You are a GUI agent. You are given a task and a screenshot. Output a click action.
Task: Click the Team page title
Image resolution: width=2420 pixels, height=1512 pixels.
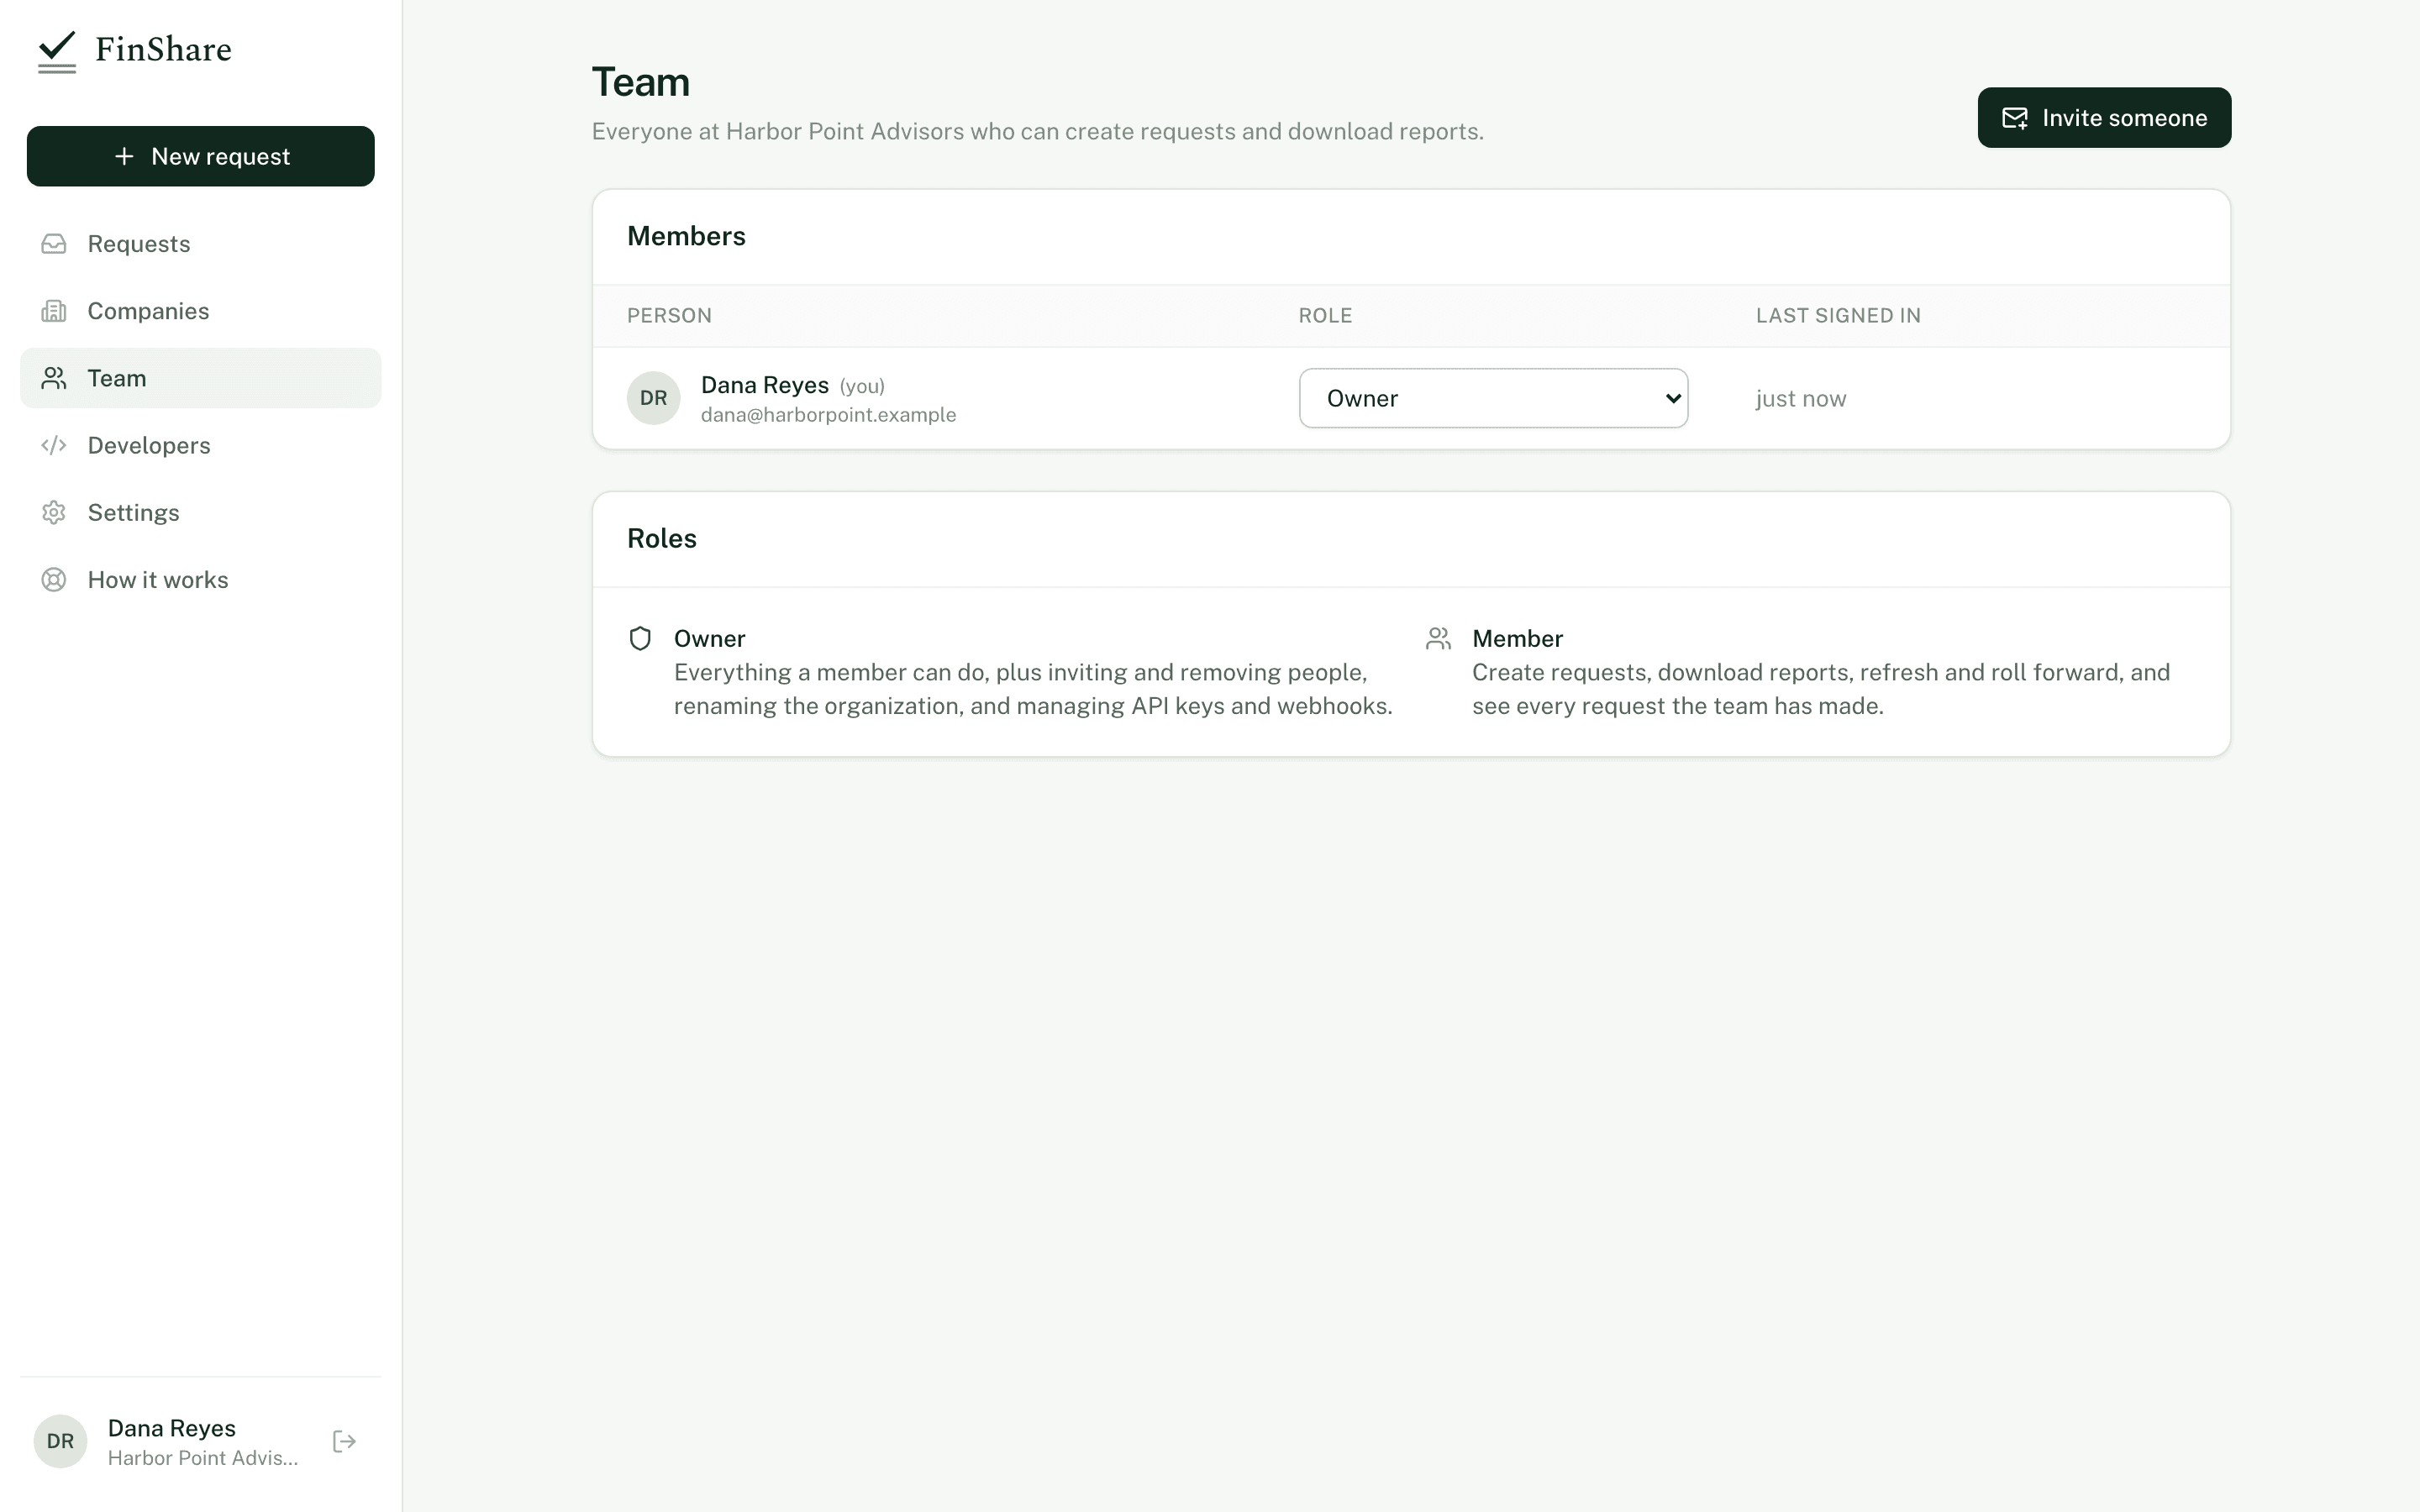(641, 82)
